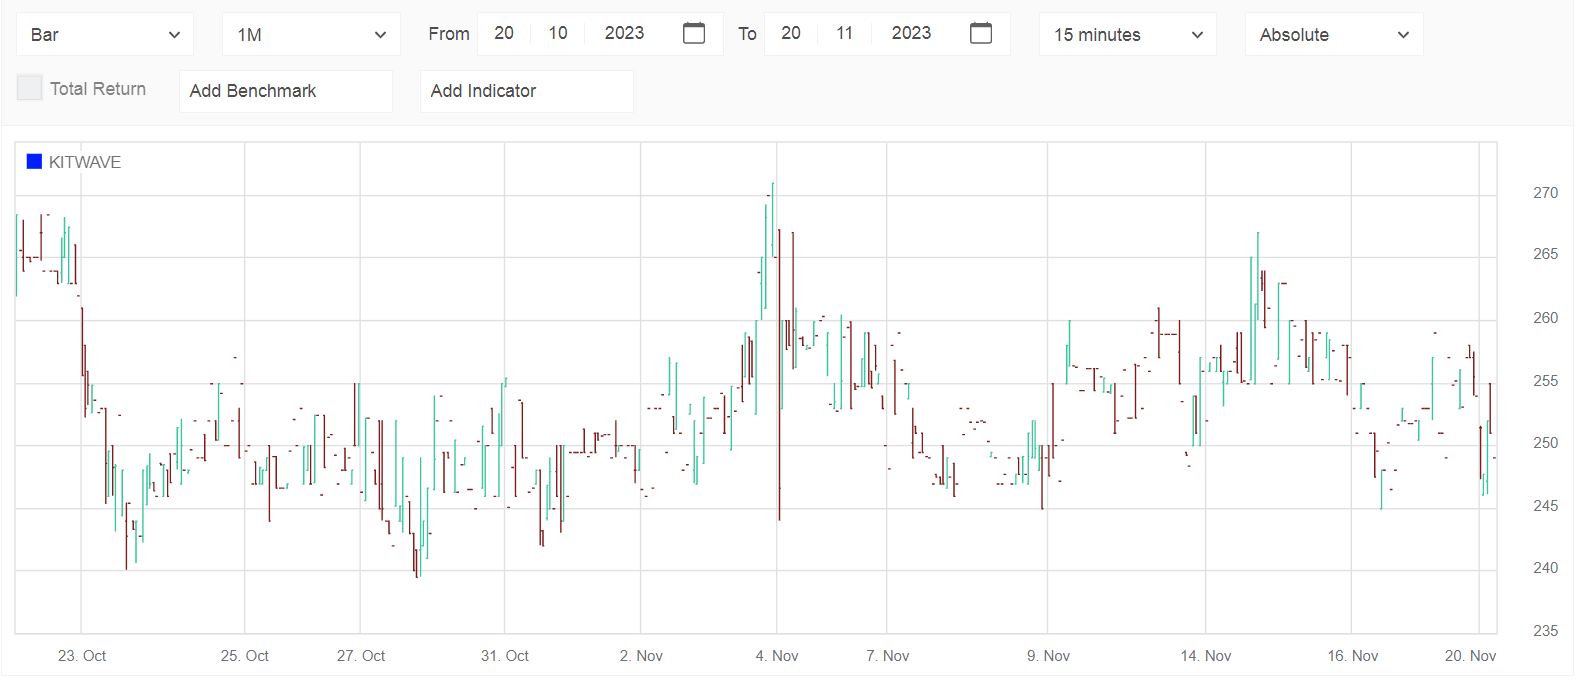Open the From date calendar picker
The image size is (1592, 689).
tap(693, 33)
